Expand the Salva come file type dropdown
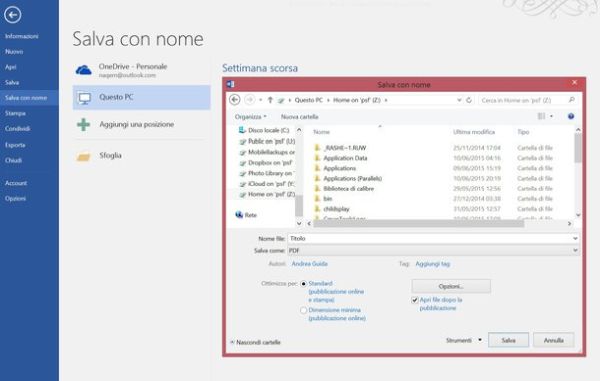600x381 pixels. [x=575, y=251]
